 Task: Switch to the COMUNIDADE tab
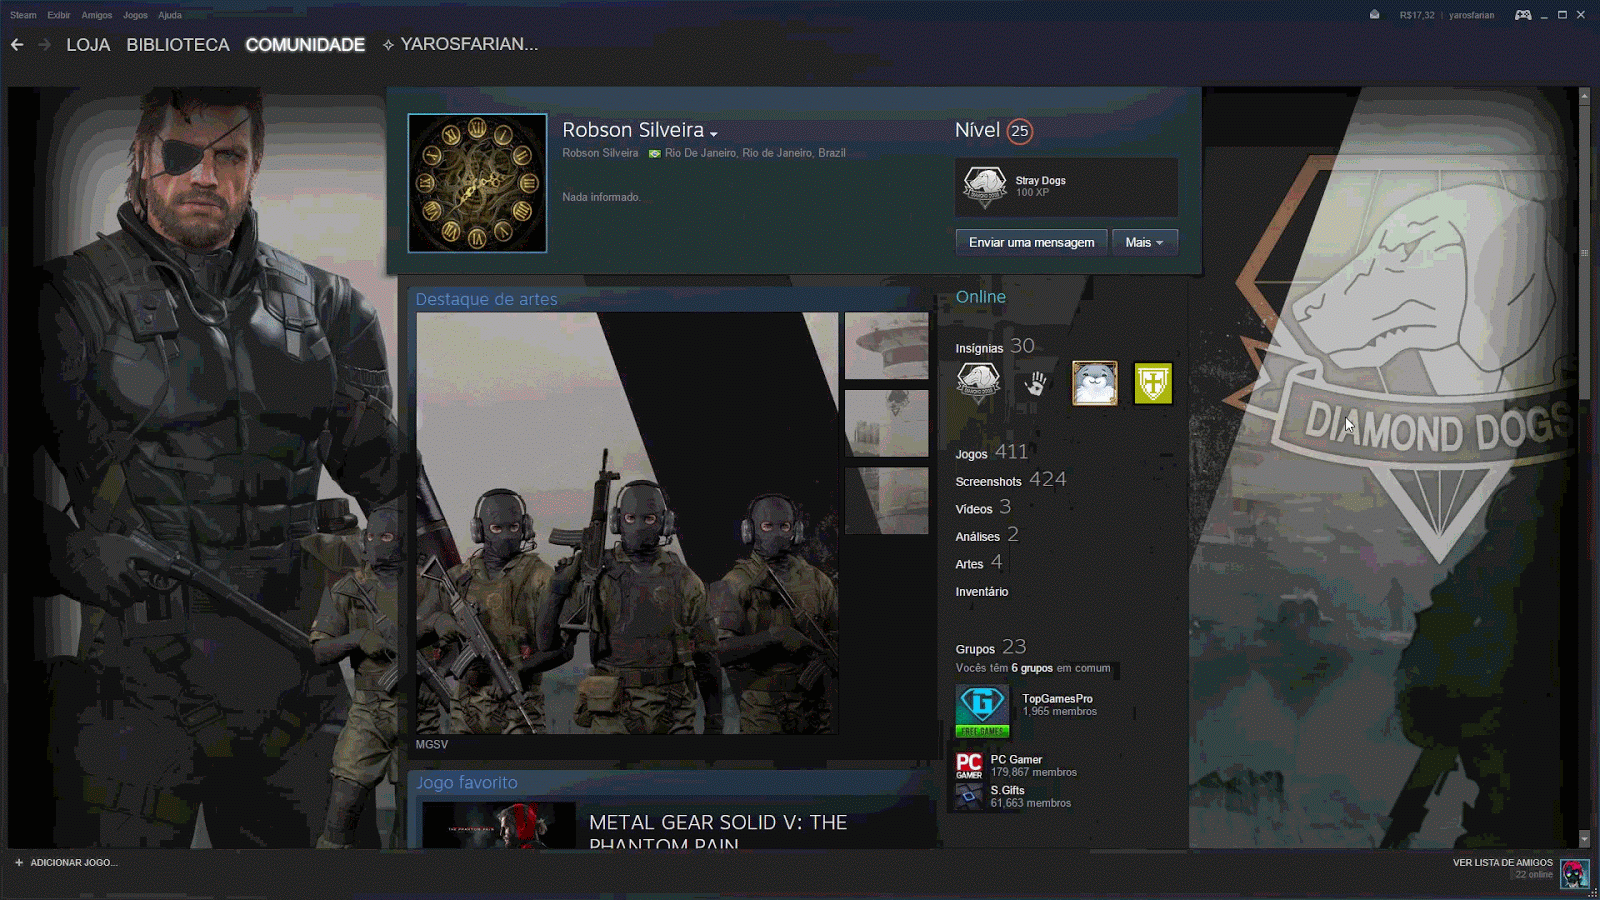[x=305, y=45]
